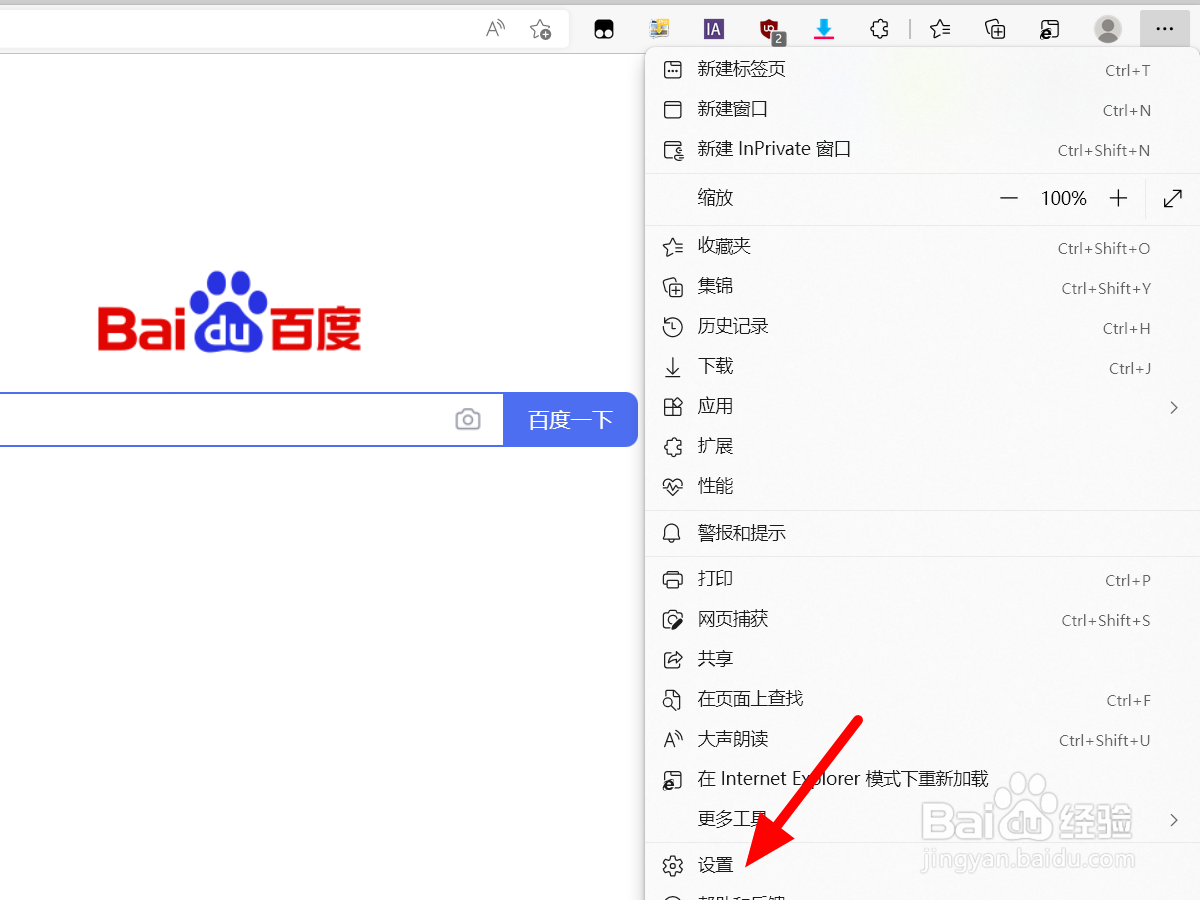Open the Extensions puzzle piece icon
The height and width of the screenshot is (900, 1200).
tap(879, 29)
